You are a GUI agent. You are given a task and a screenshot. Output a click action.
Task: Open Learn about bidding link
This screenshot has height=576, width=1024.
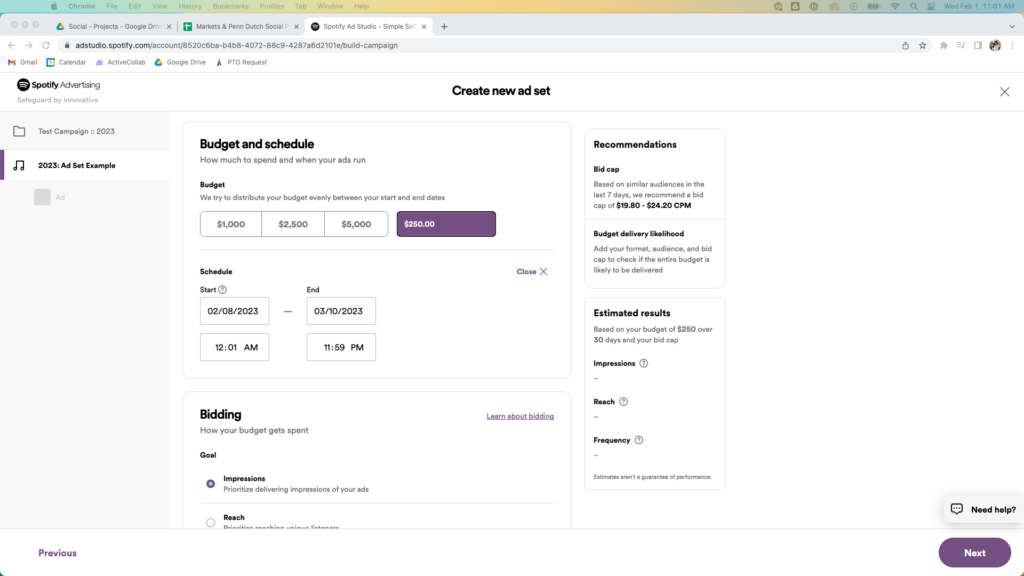coord(520,416)
